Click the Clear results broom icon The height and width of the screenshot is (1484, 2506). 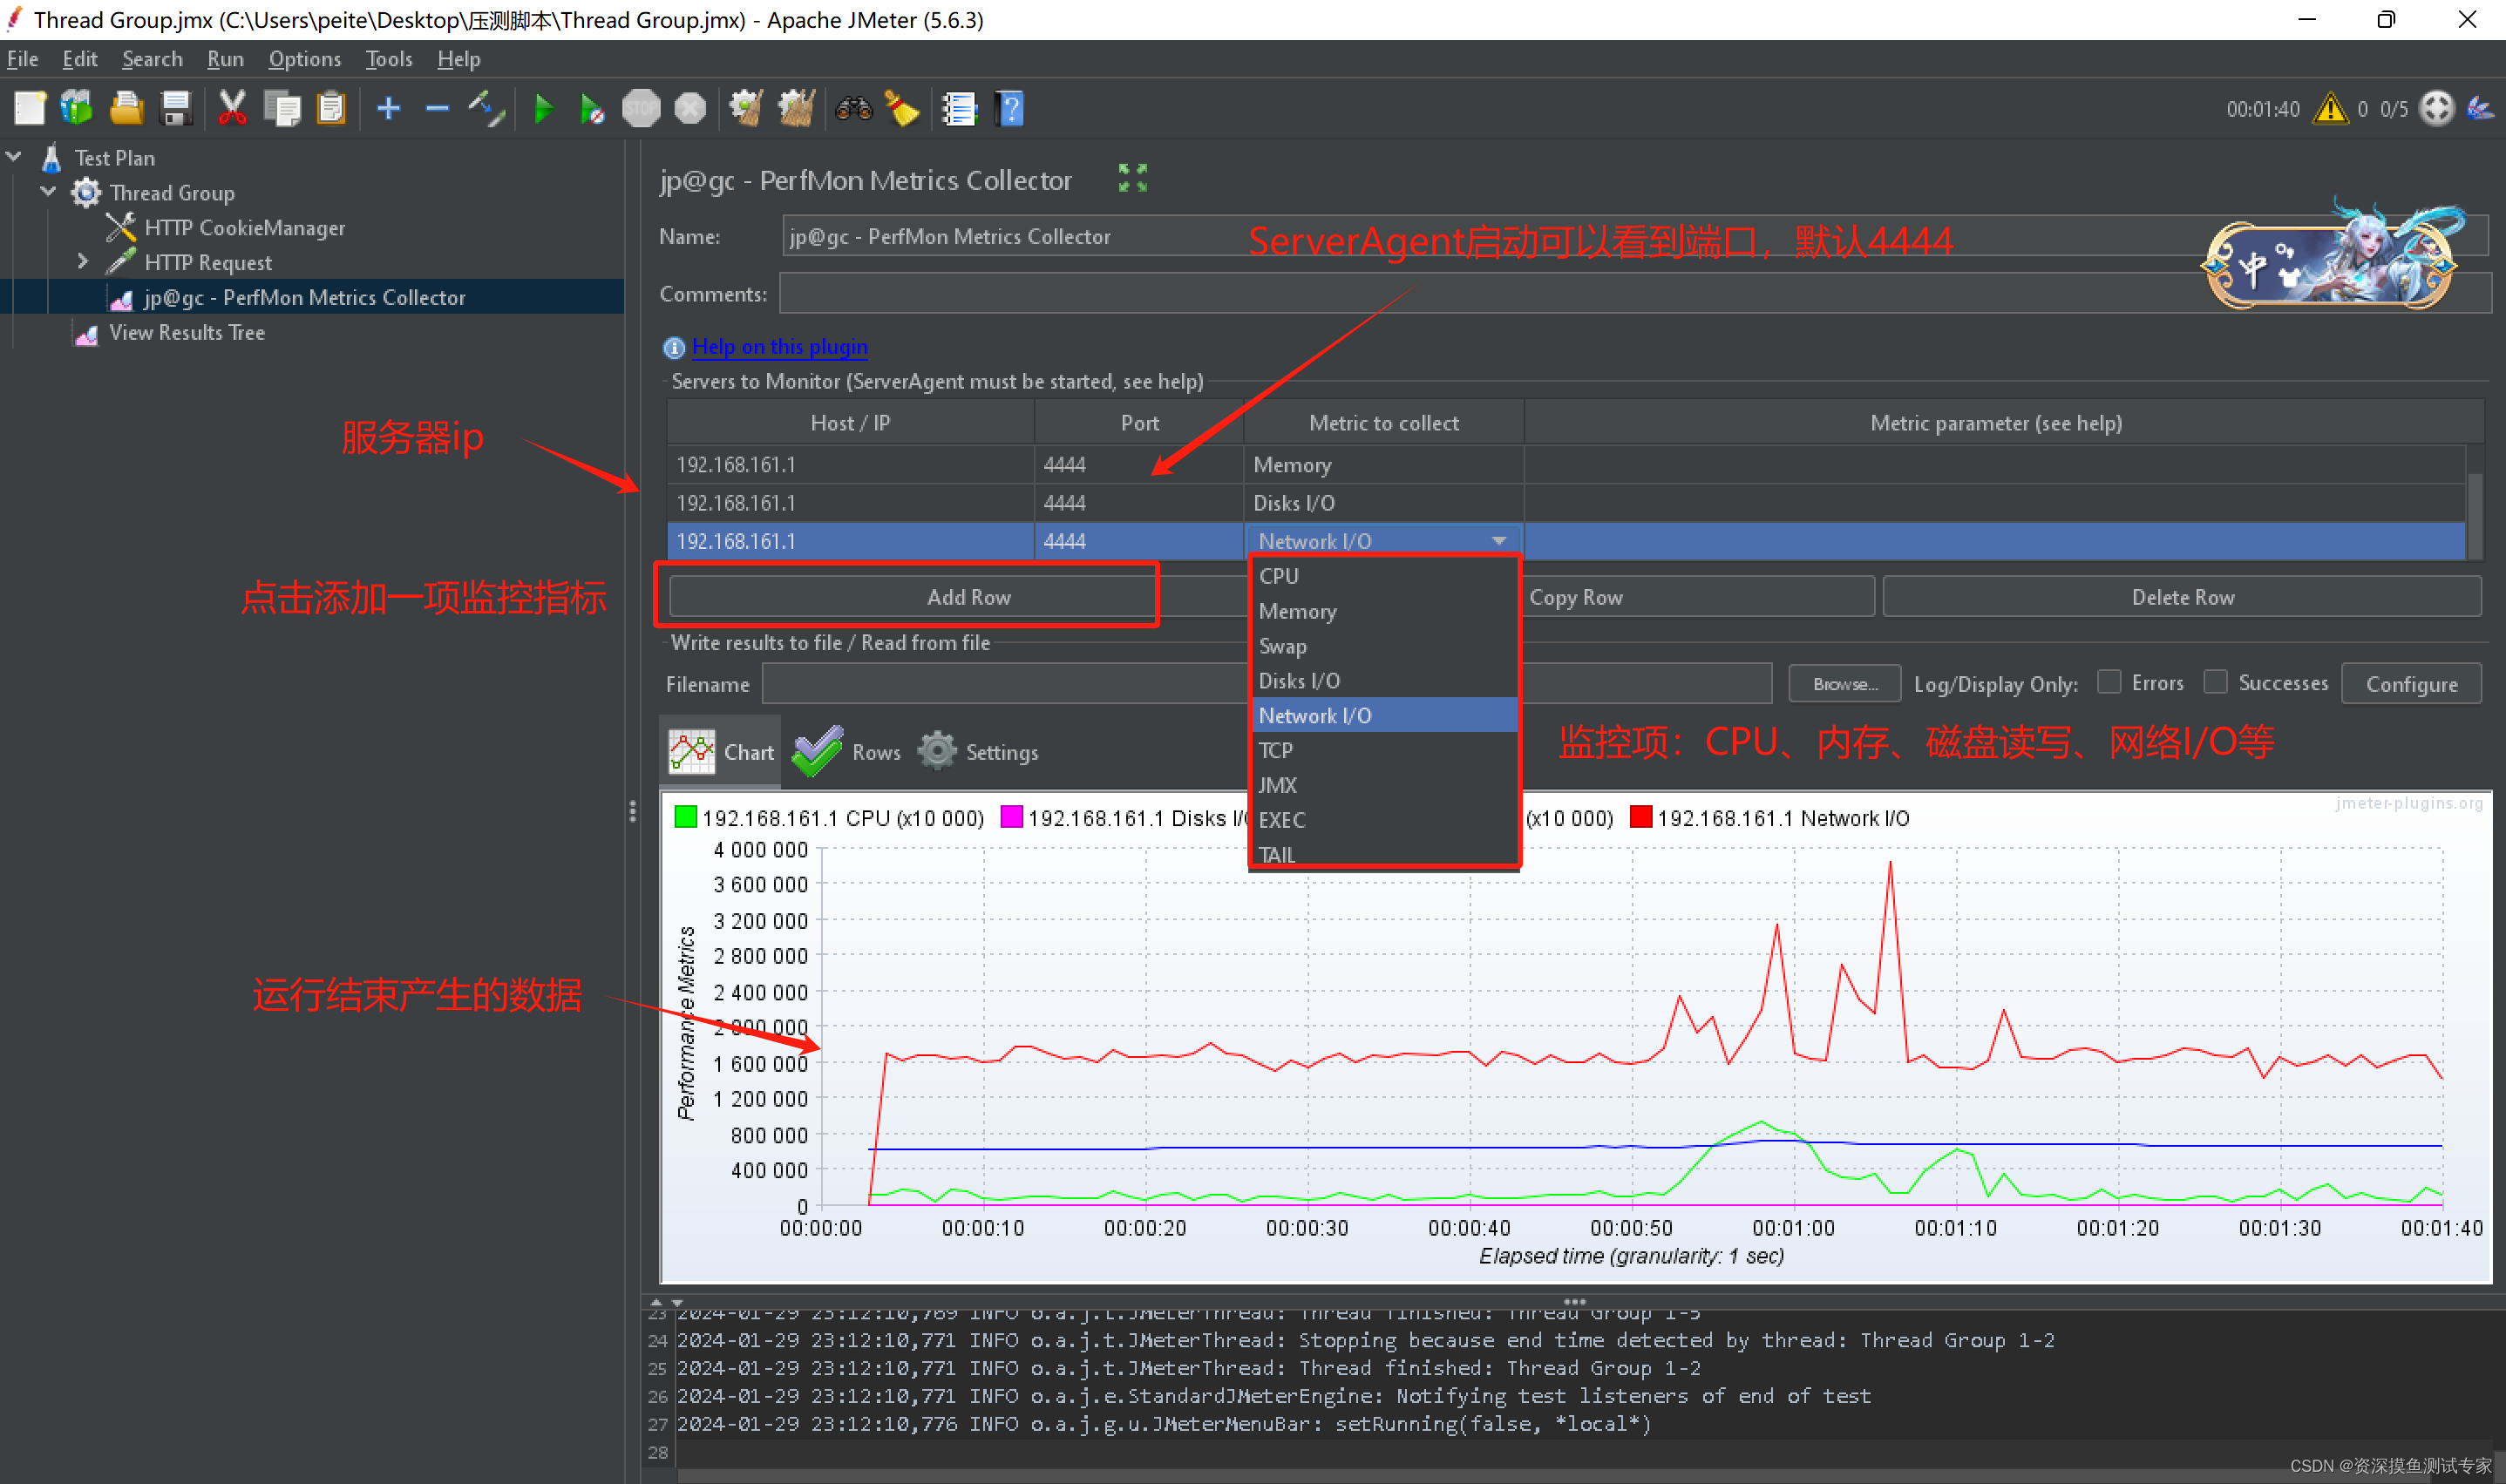click(746, 108)
